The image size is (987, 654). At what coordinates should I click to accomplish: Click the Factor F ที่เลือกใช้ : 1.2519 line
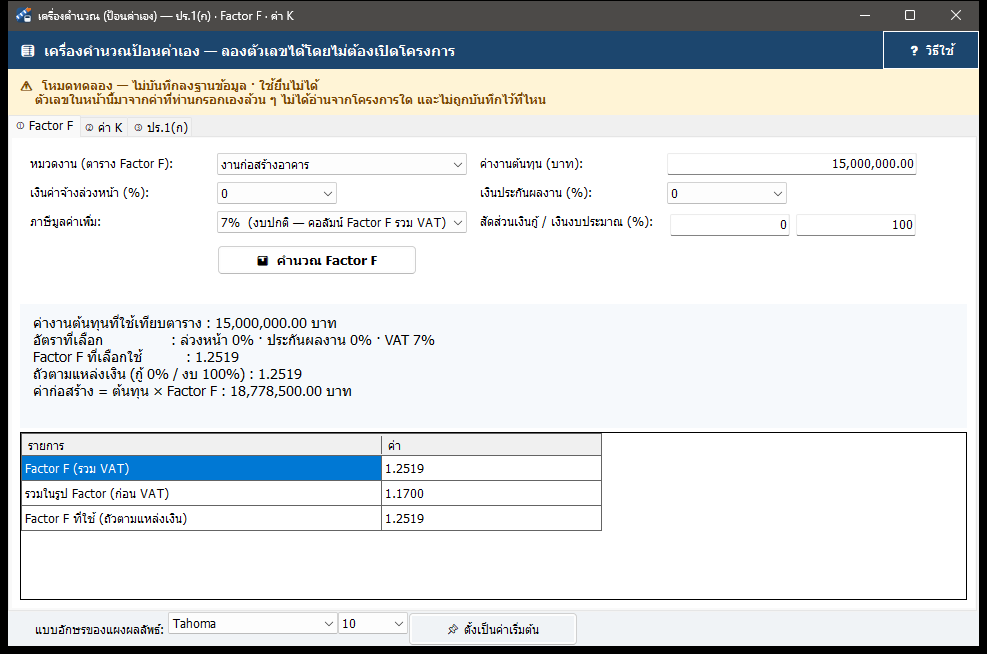tap(136, 358)
